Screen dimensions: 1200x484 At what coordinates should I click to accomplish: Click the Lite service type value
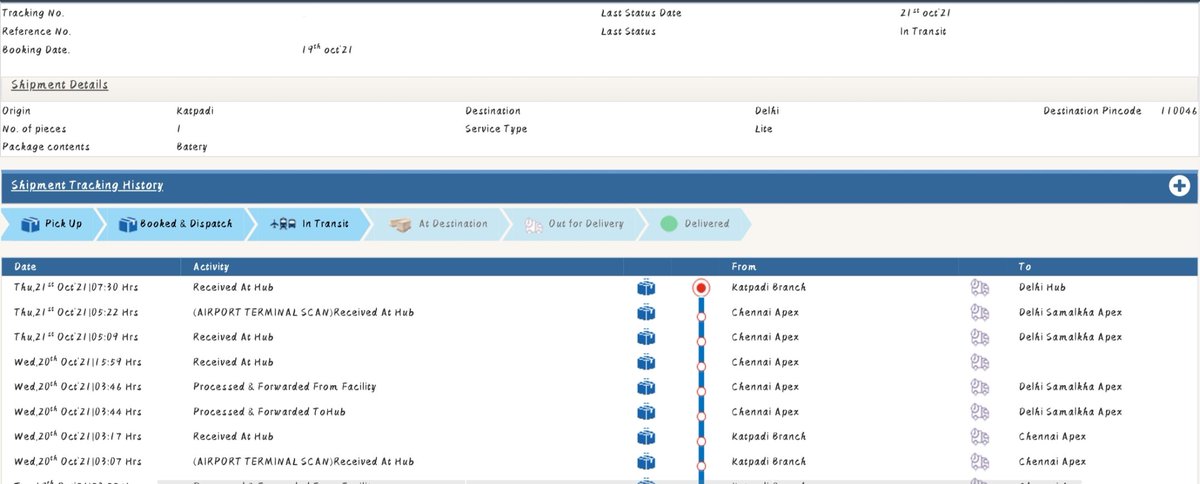[763, 129]
